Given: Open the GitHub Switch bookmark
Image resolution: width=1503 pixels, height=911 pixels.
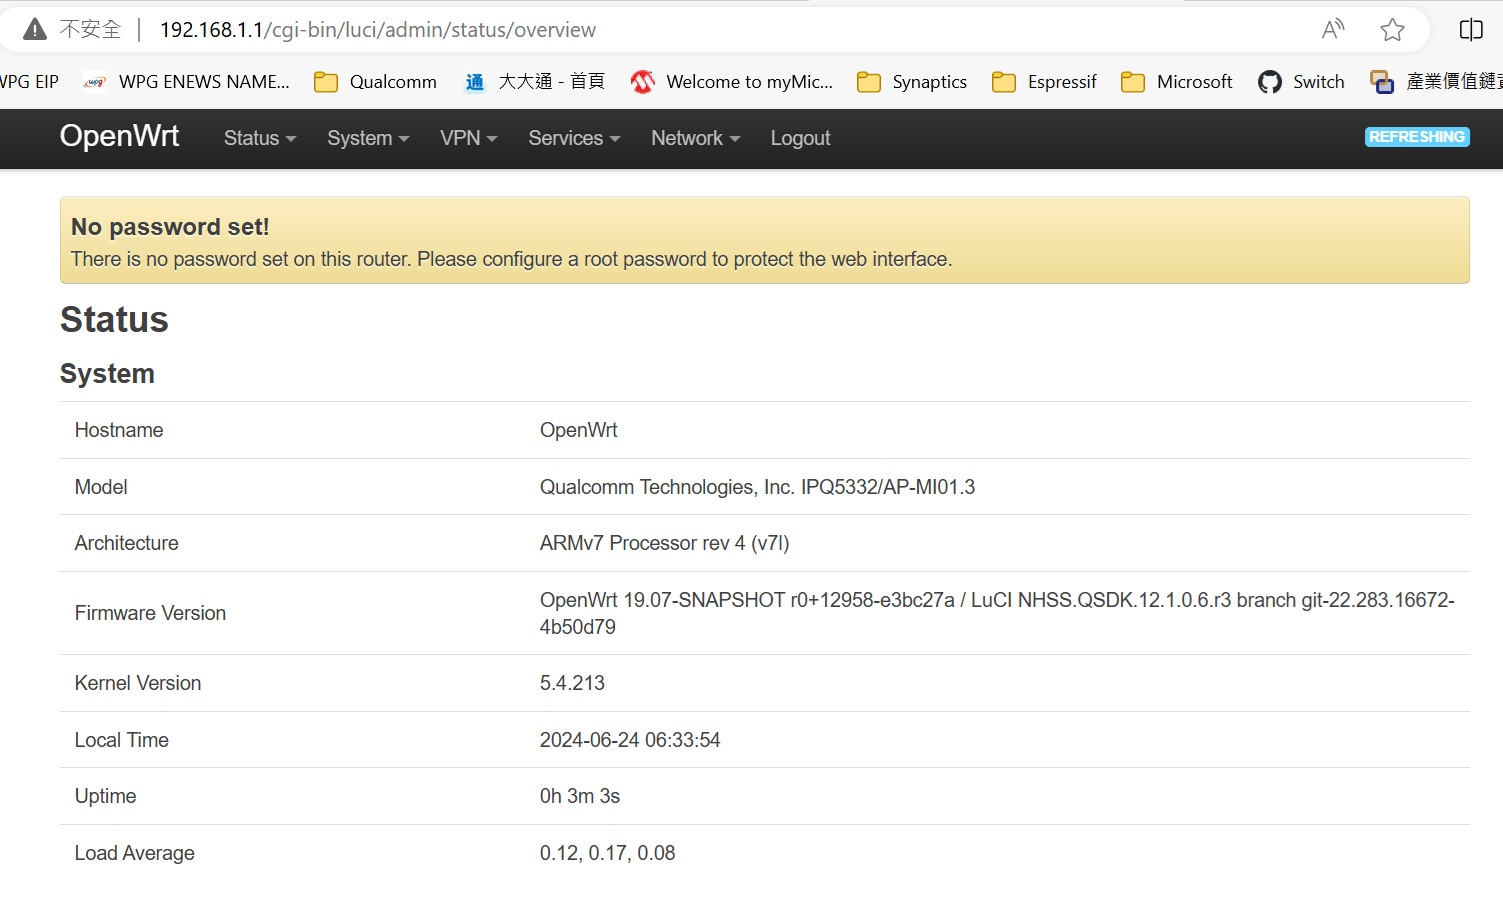Looking at the screenshot, I should (x=1301, y=82).
